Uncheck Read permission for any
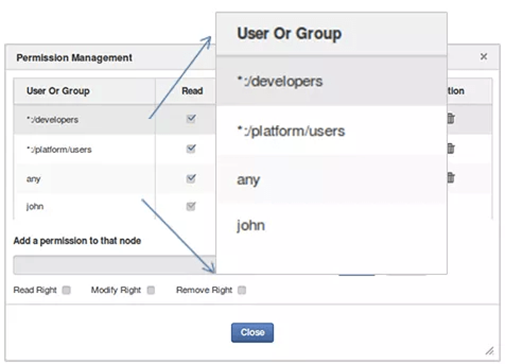This screenshot has height=364, width=505. pos(191,178)
